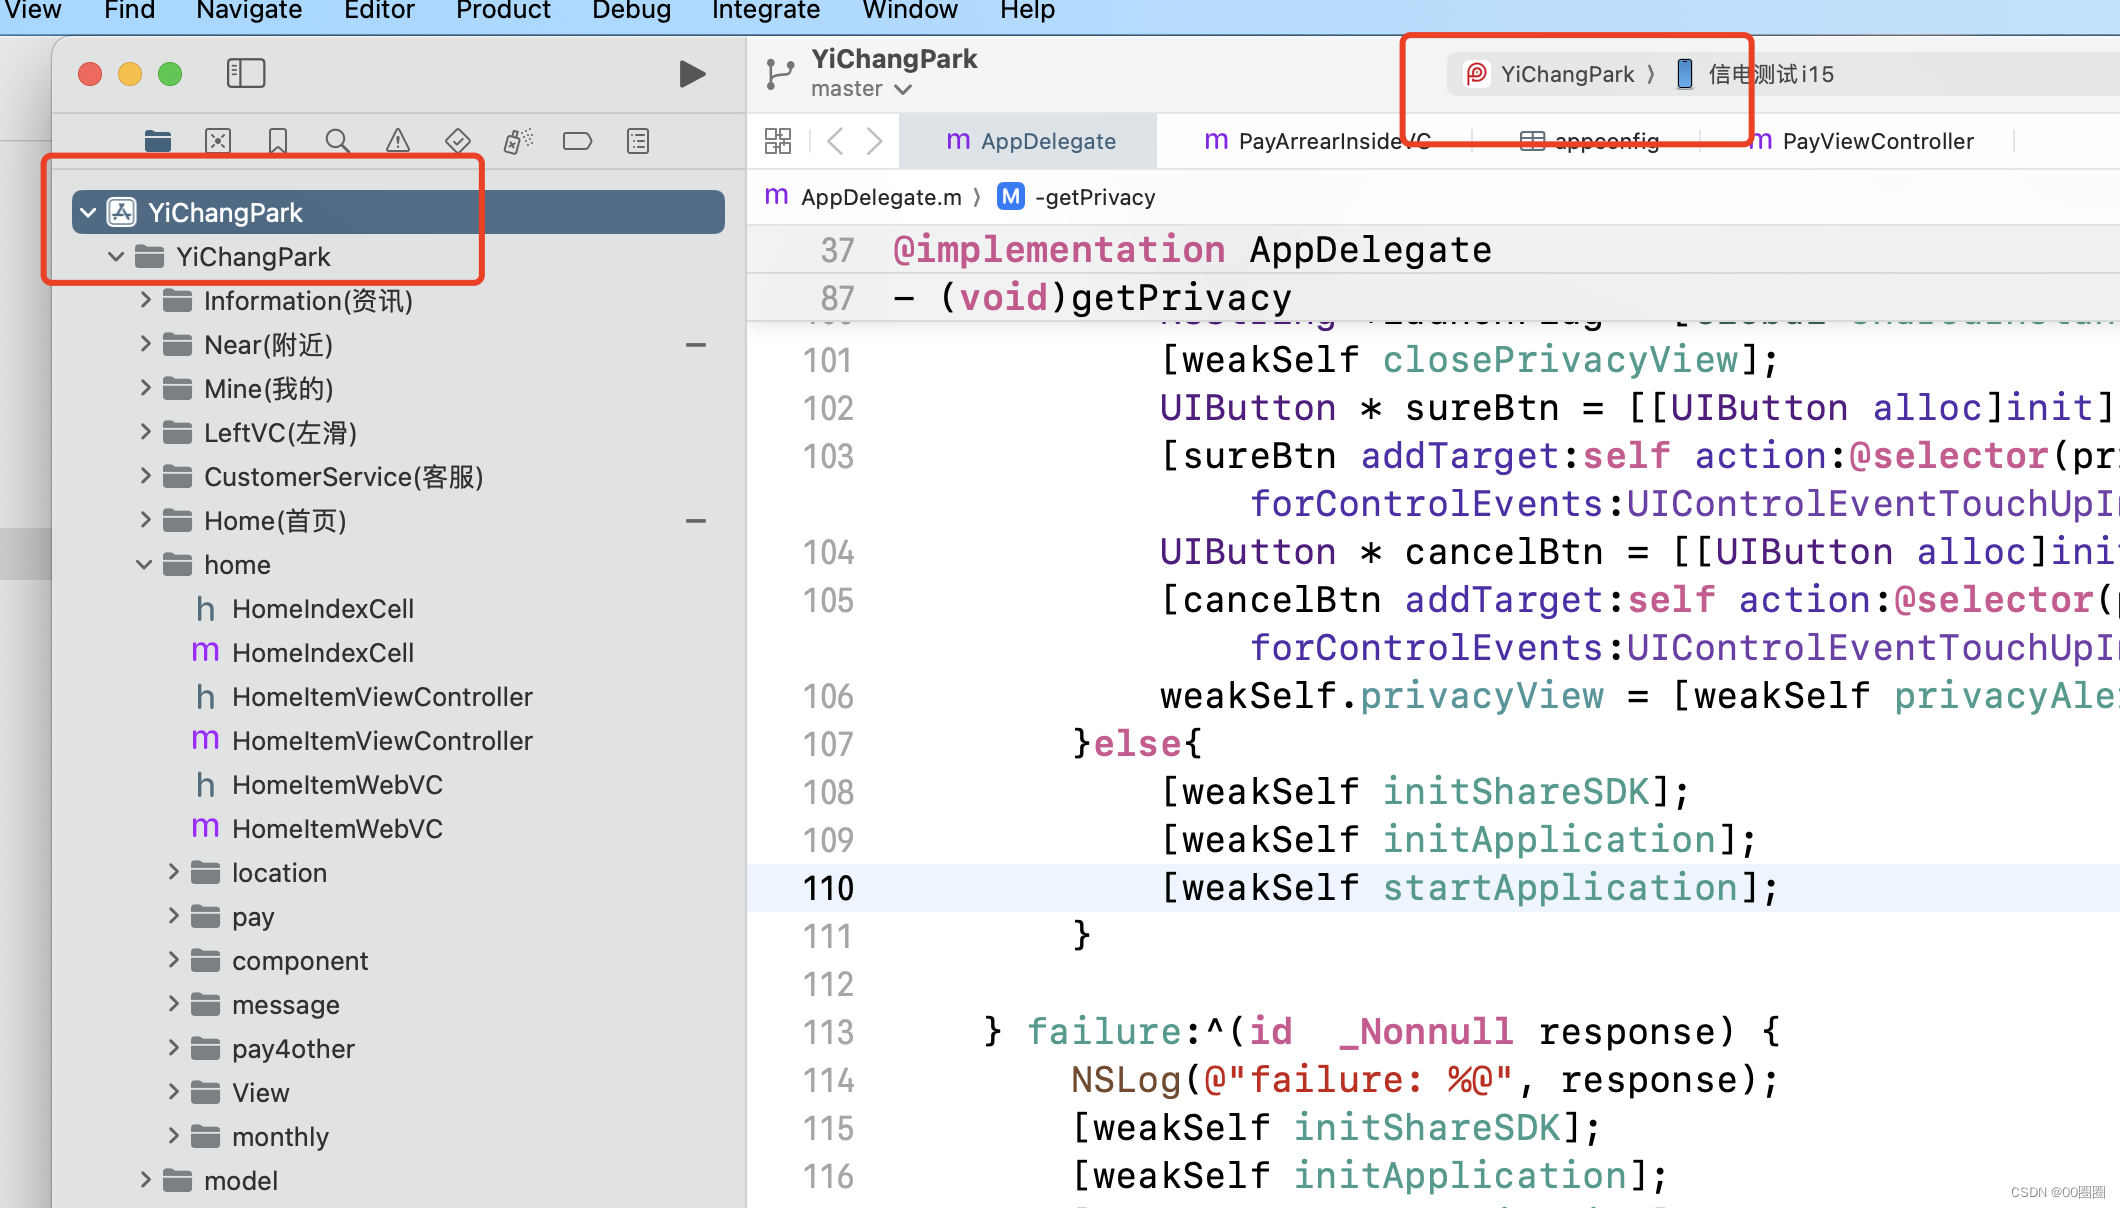Screen dimensions: 2120x1208
Task: Click the Run/Play button to build
Action: pyautogui.click(x=690, y=74)
